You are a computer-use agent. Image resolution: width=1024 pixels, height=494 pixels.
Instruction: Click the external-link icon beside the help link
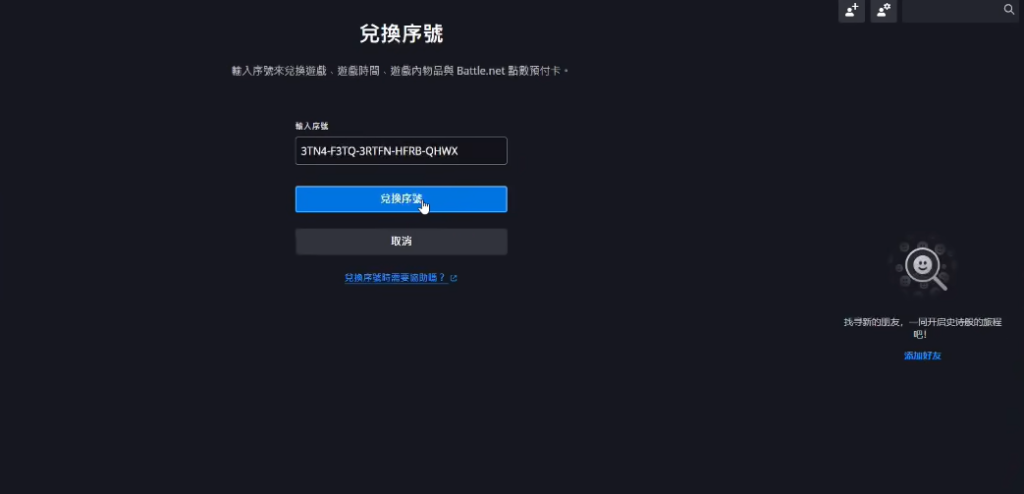(454, 278)
